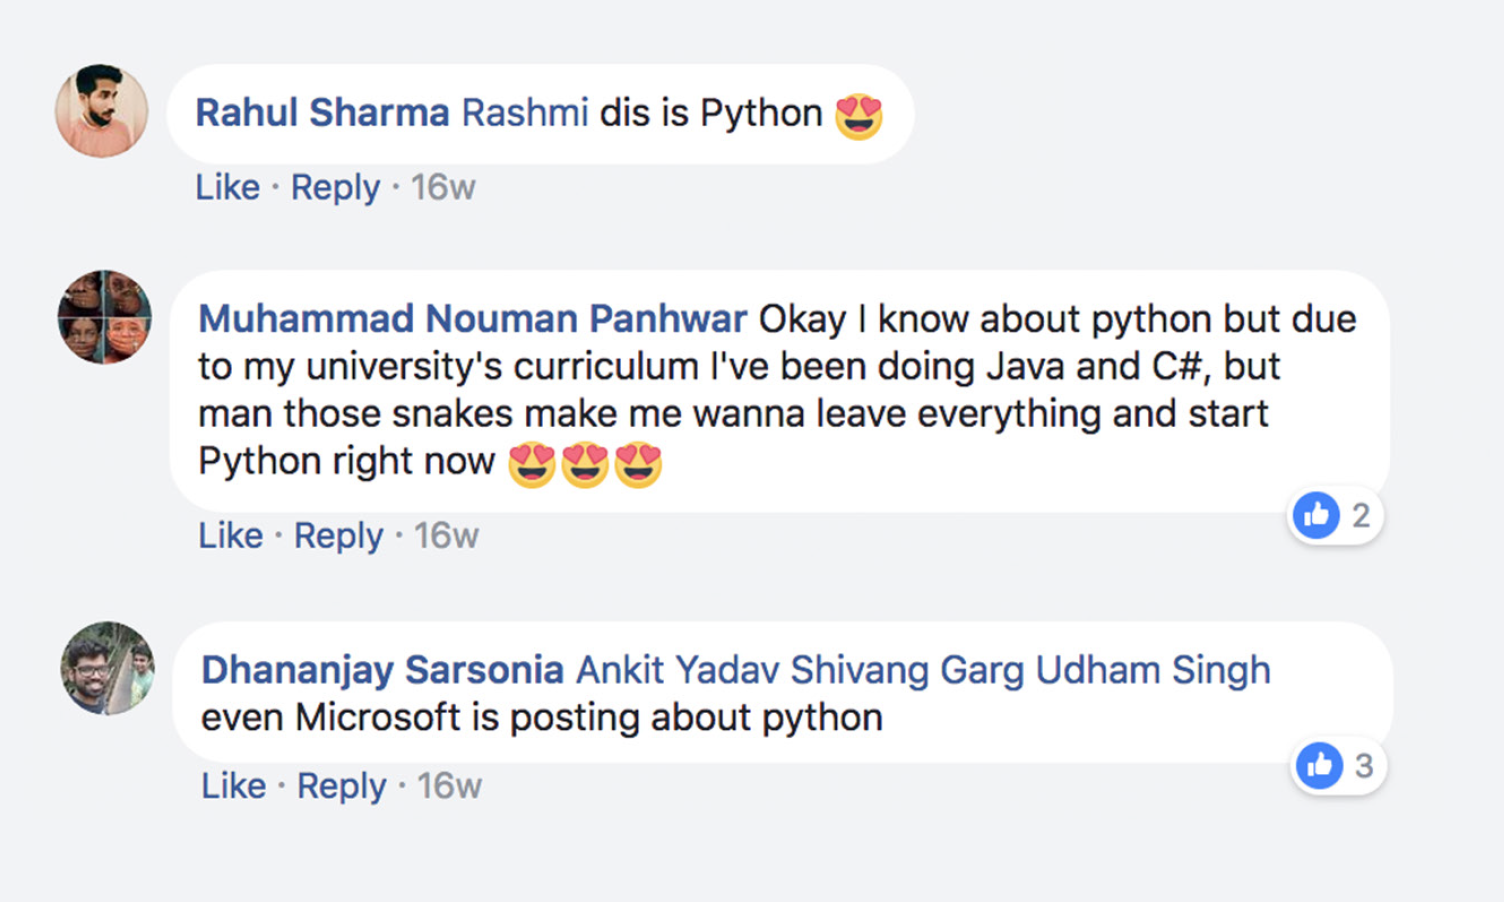Open the Dhananjay Sarsonia name link
Screen dimensions: 1504x902
(x=382, y=670)
